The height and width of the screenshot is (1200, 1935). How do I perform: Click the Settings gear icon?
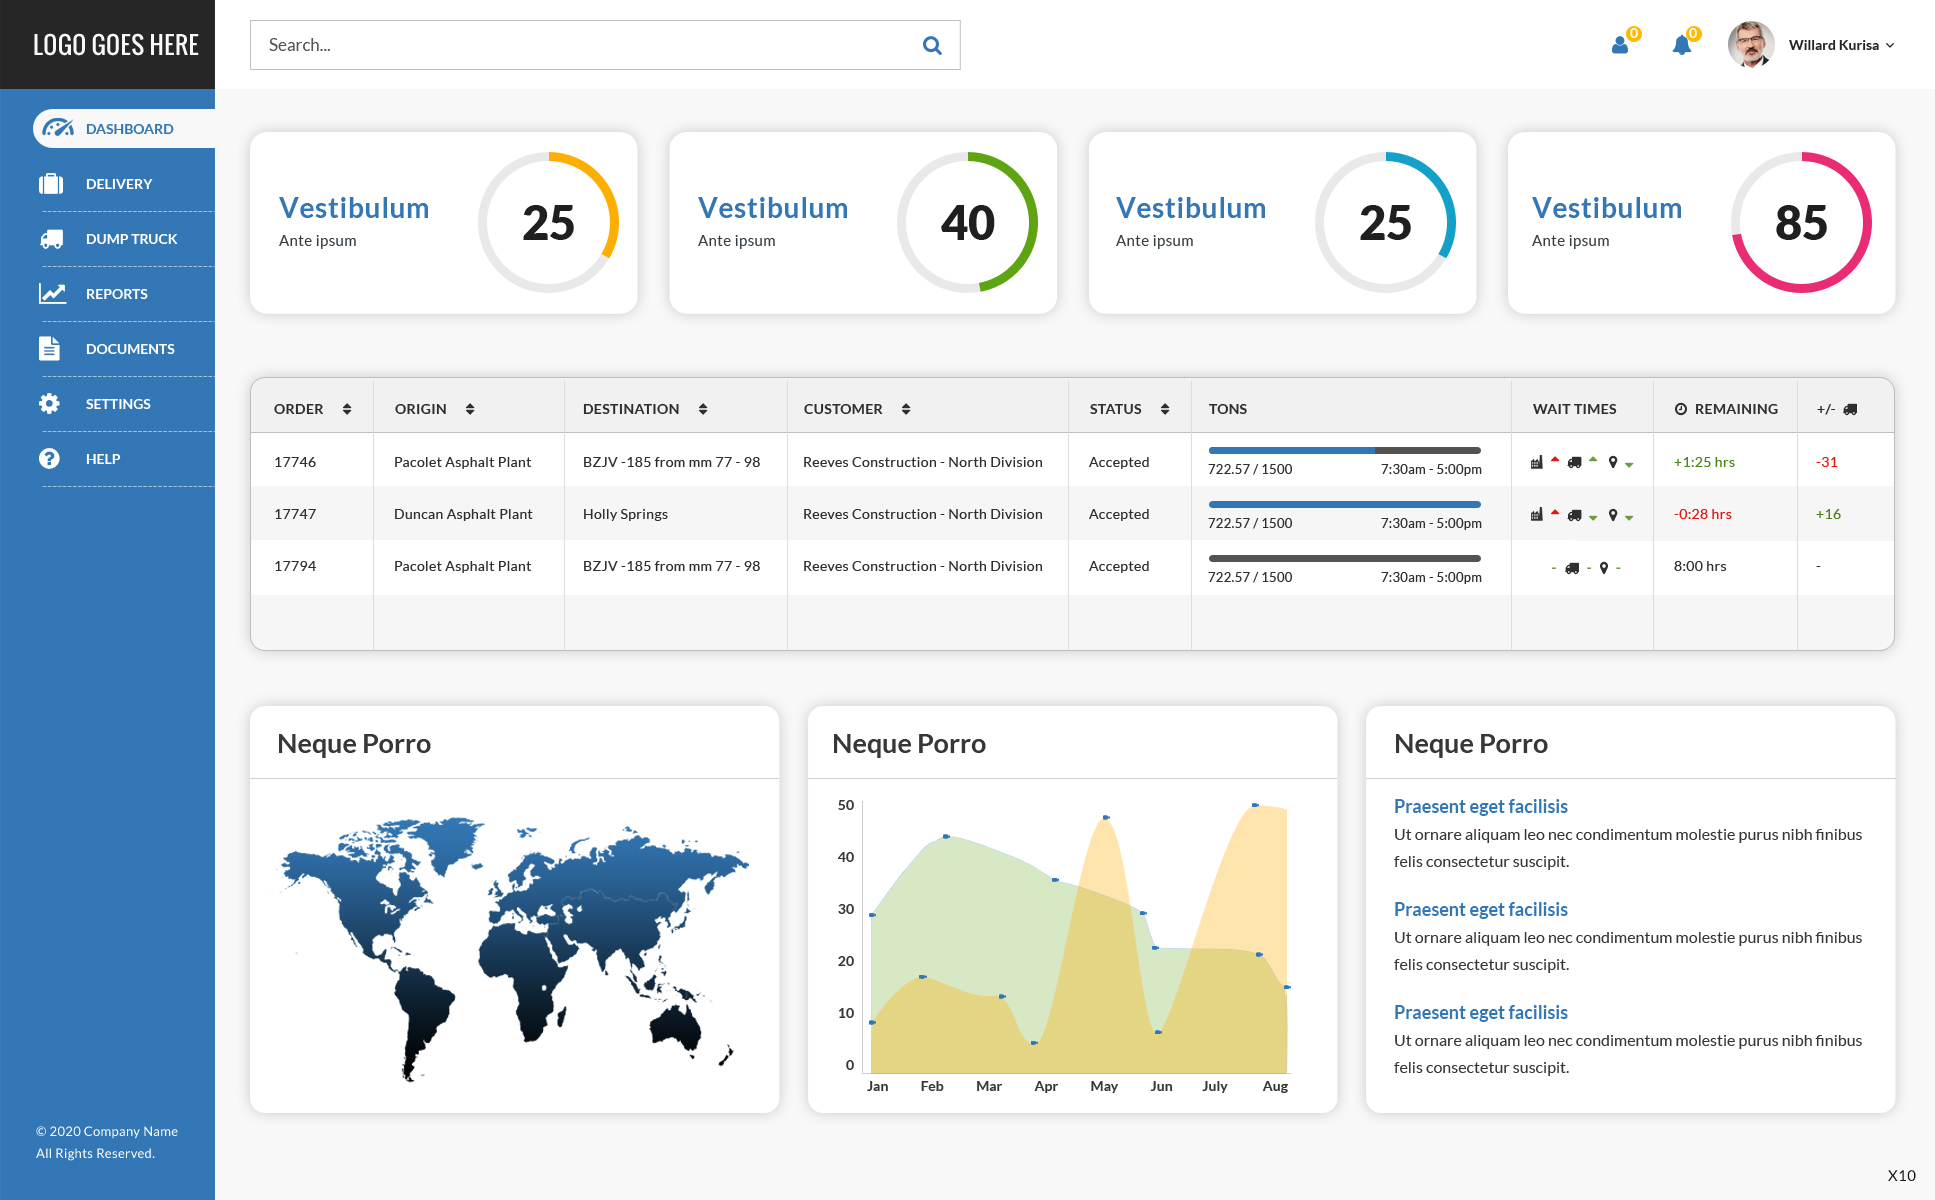click(49, 404)
